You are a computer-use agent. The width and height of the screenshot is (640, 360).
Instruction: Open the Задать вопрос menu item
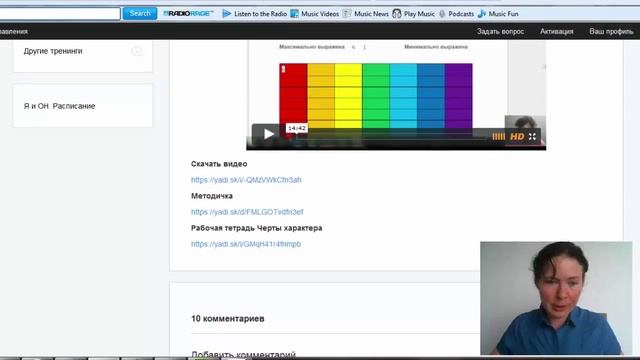[x=500, y=31]
